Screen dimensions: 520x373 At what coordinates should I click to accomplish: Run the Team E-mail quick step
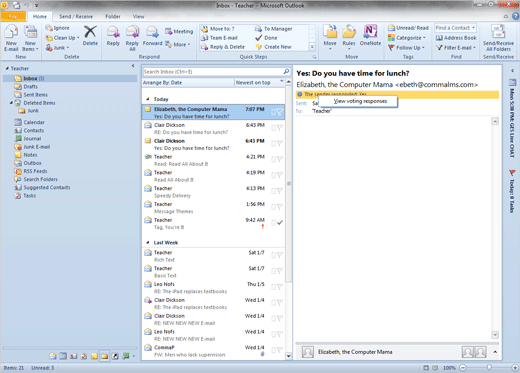[219, 38]
